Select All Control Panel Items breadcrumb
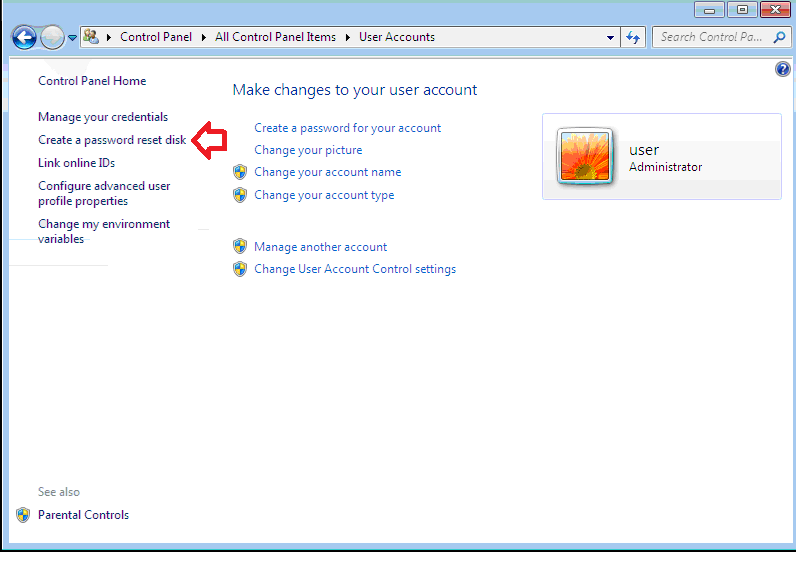The height and width of the screenshot is (561, 796). tap(278, 37)
